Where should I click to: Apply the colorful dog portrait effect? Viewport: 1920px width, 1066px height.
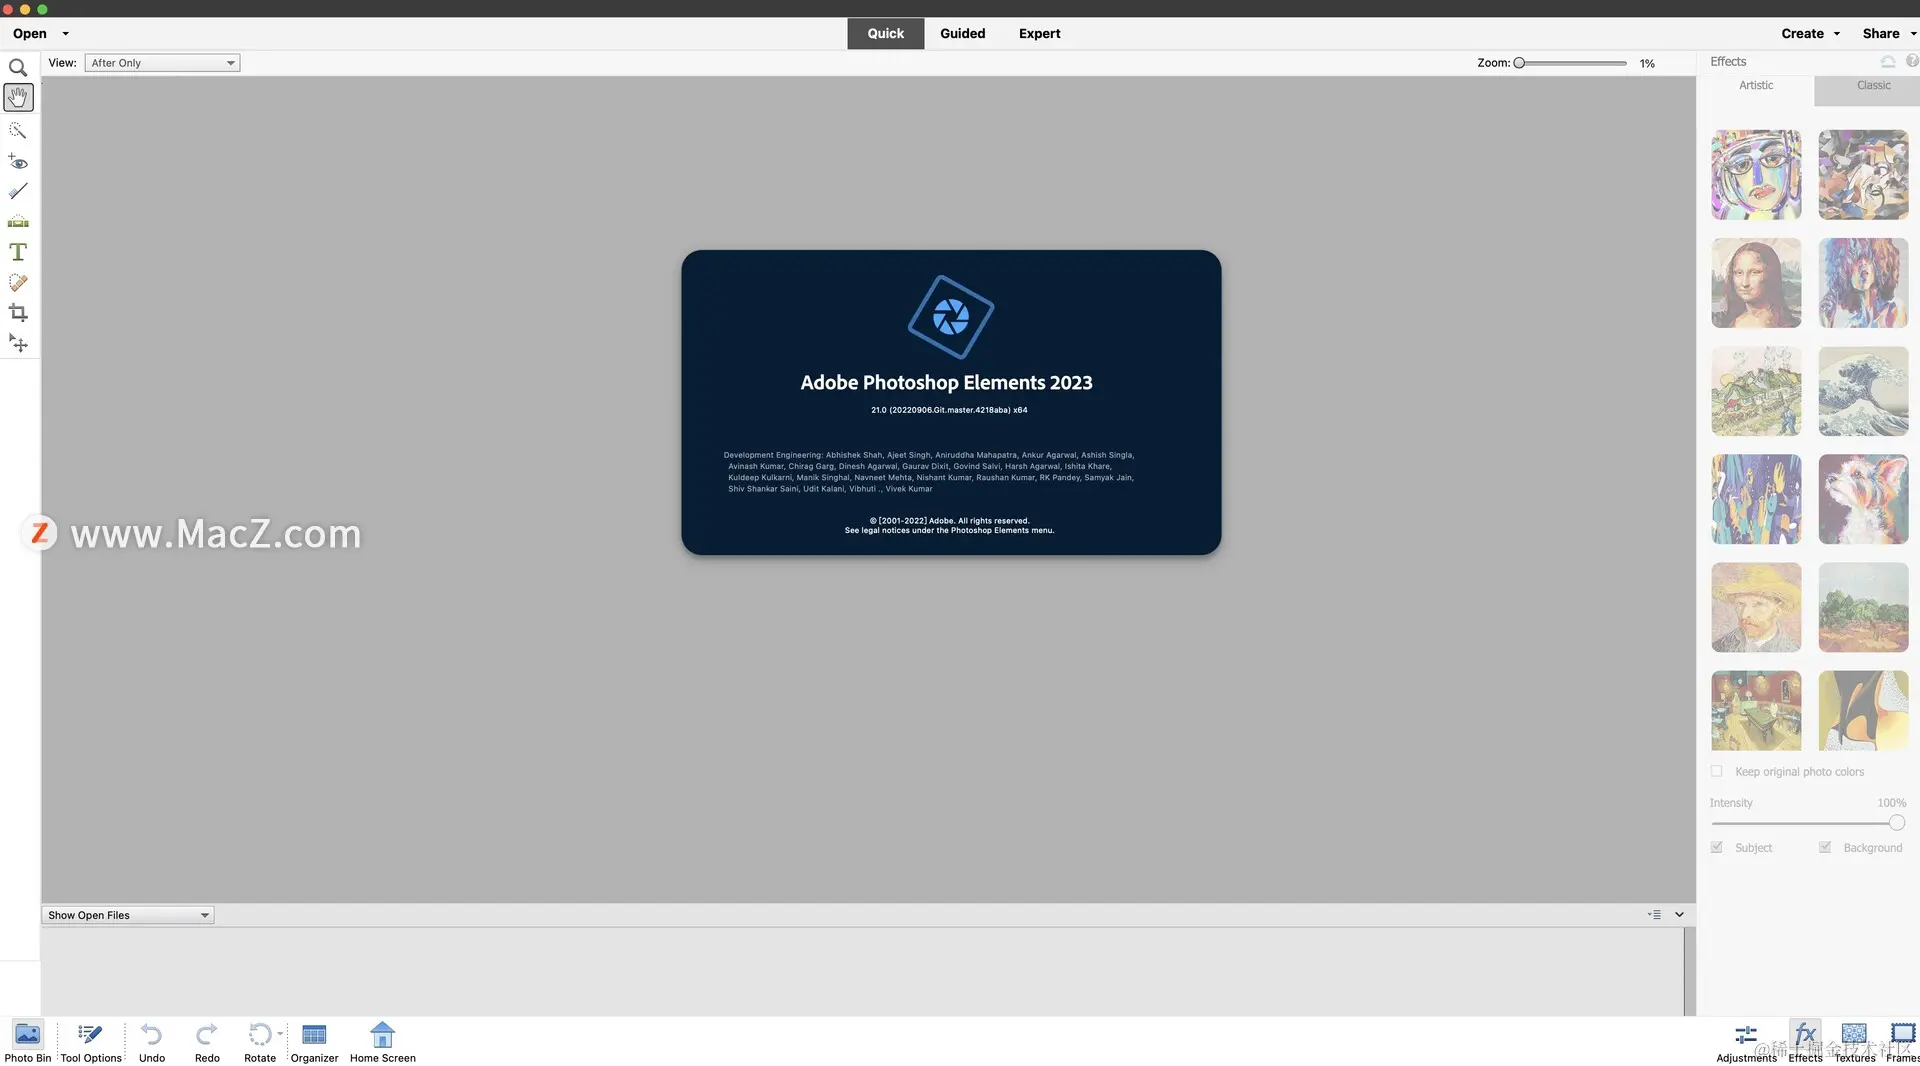tap(1863, 499)
